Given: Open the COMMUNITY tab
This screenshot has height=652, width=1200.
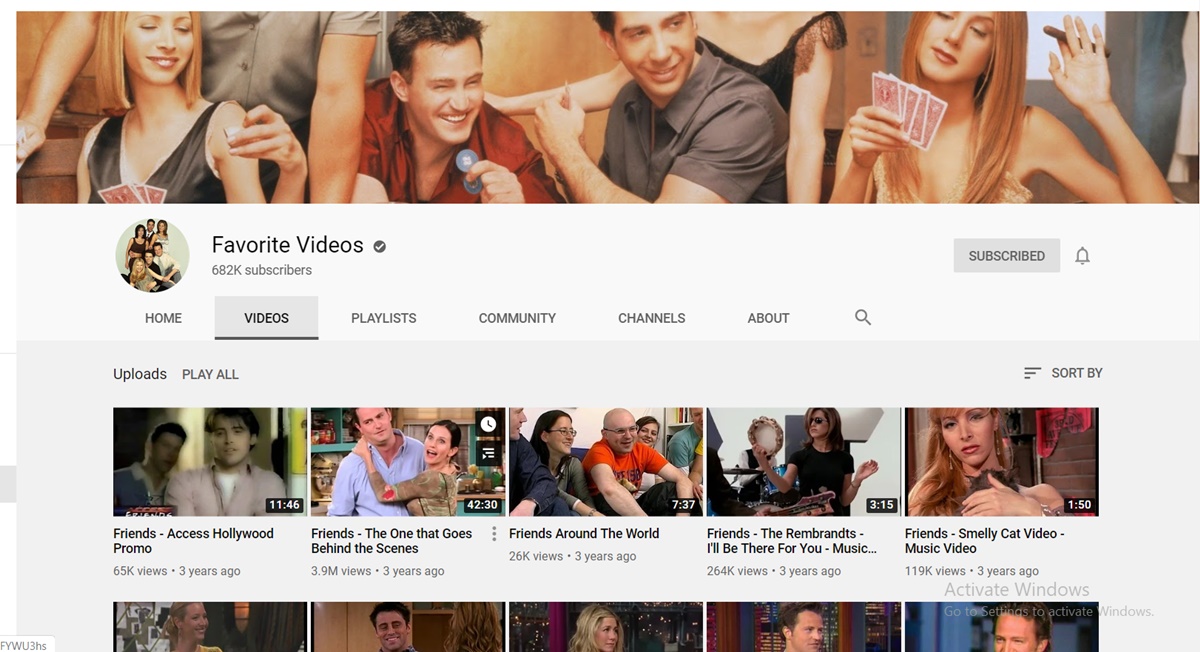Looking at the screenshot, I should click(517, 318).
